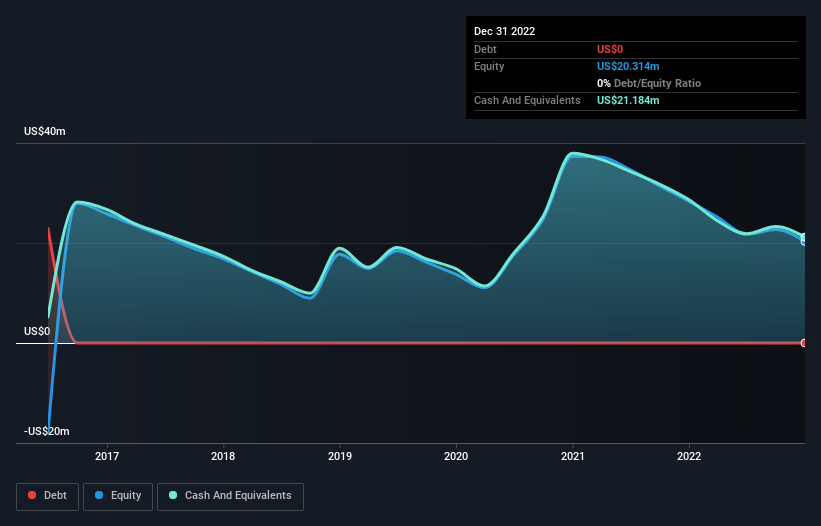
Task: Click the teal Cash legend dot
Action: click(173, 495)
